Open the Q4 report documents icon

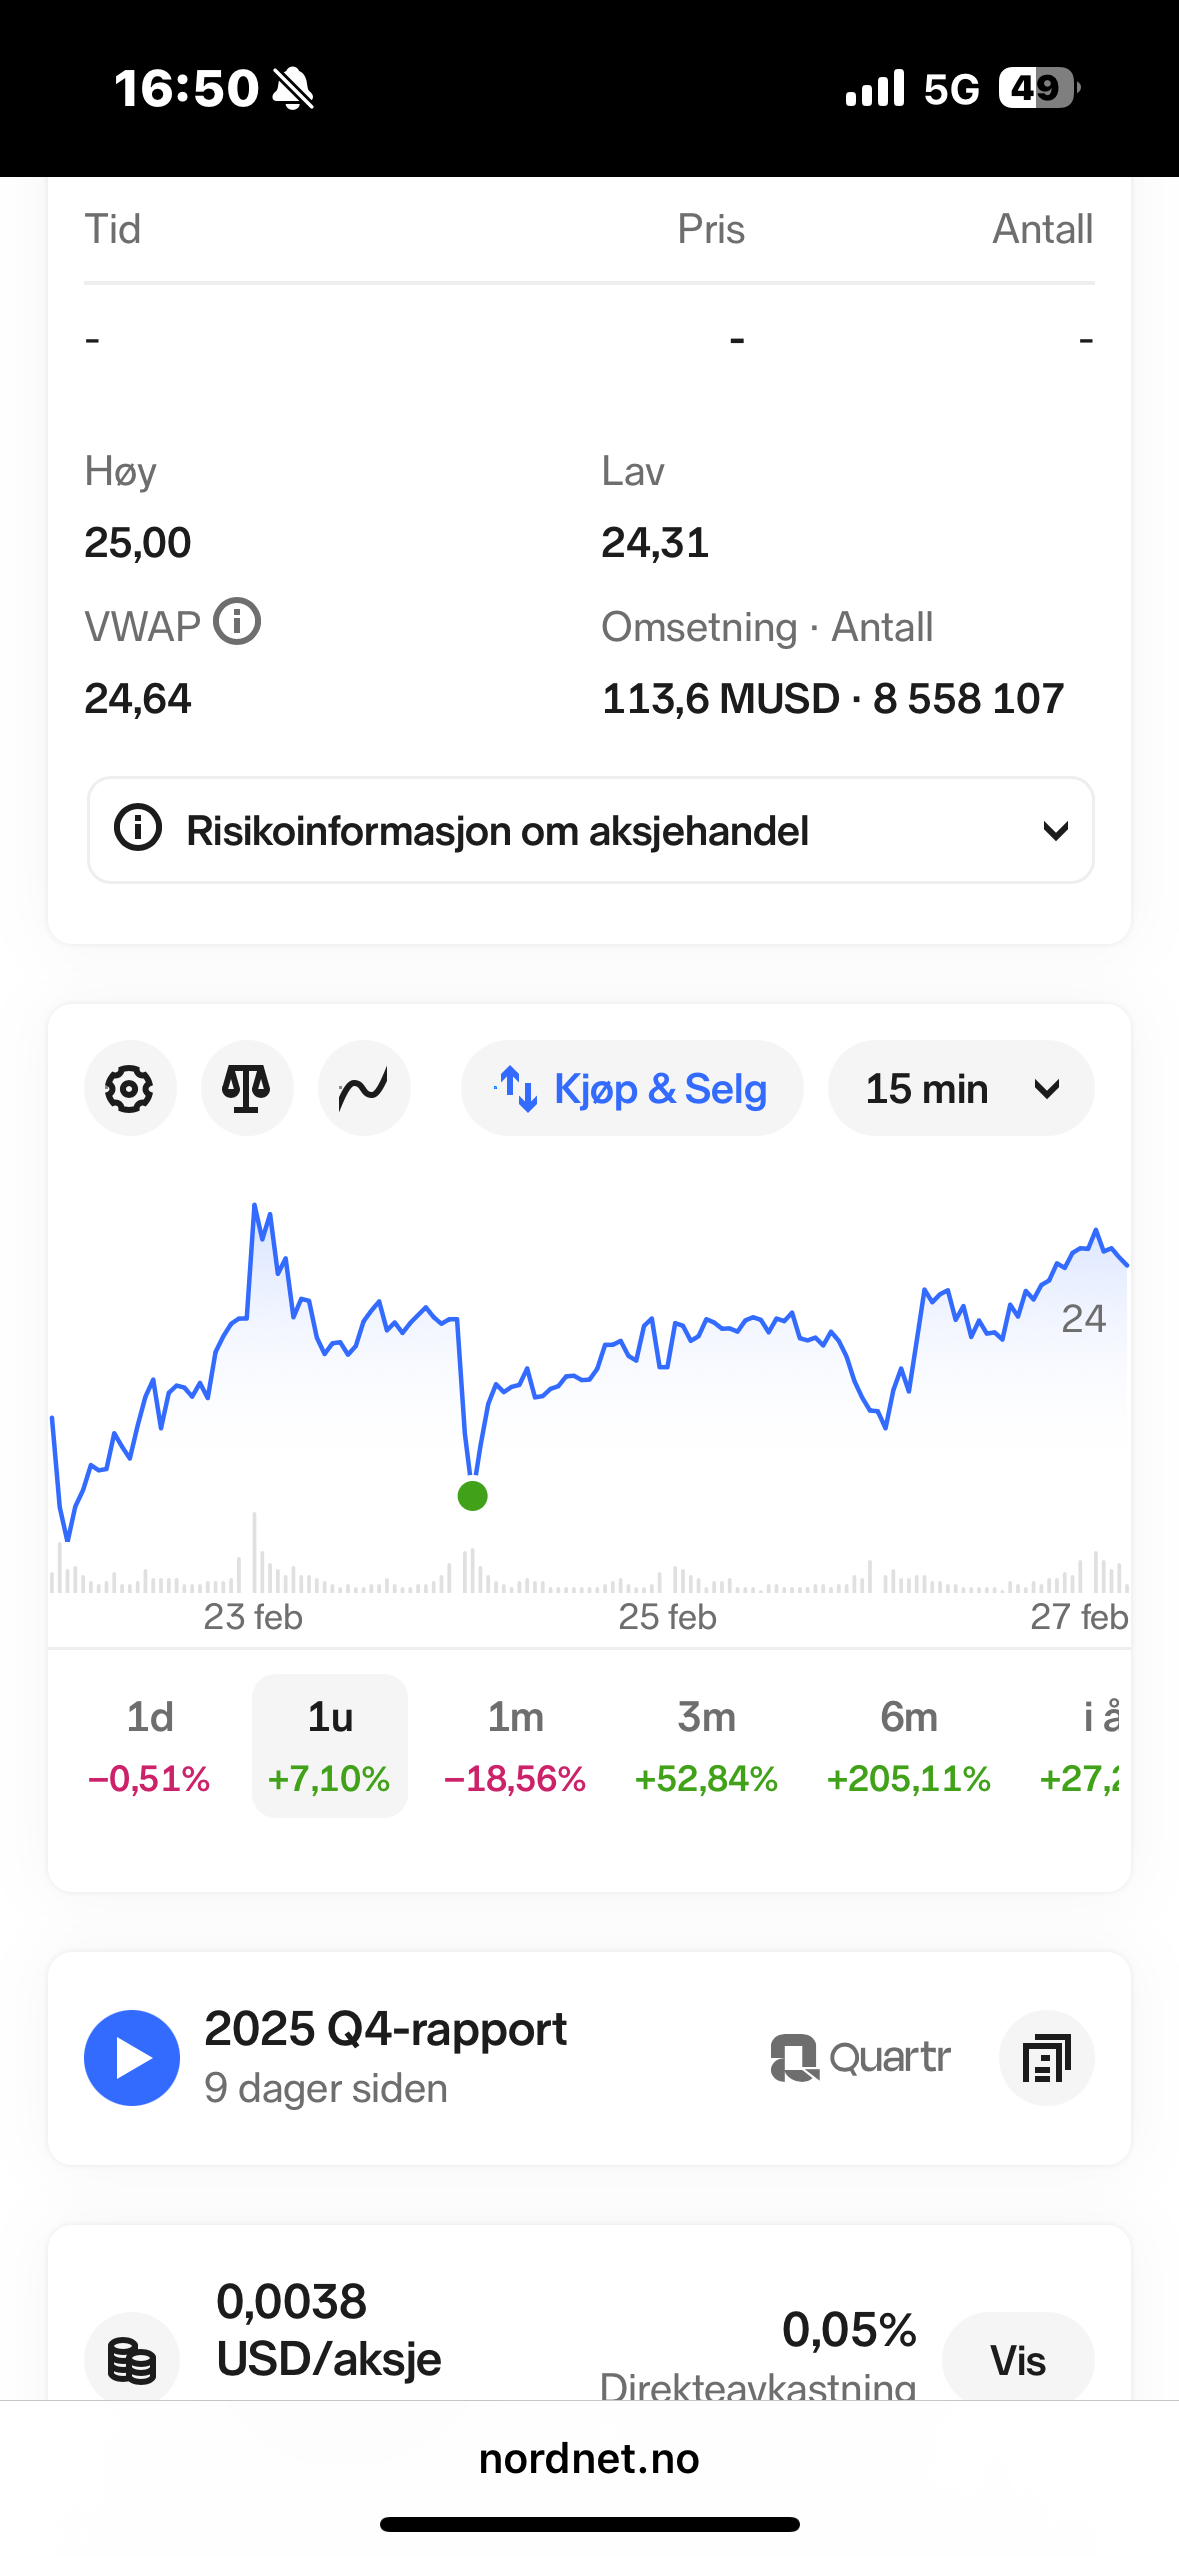[x=1046, y=2058]
